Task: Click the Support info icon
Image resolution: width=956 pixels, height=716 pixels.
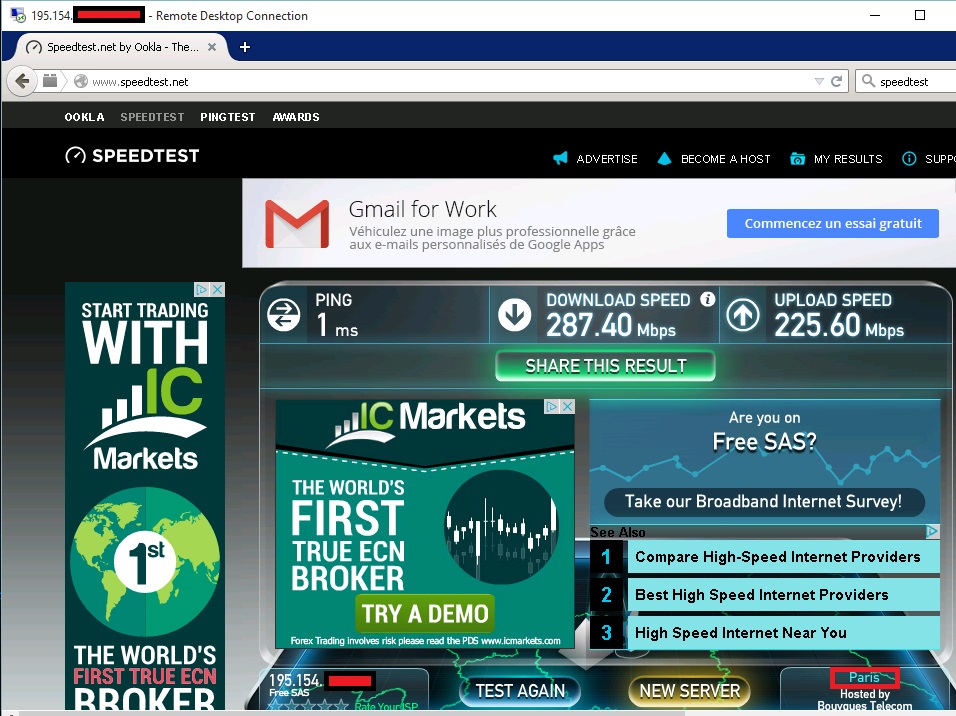Action: [908, 158]
